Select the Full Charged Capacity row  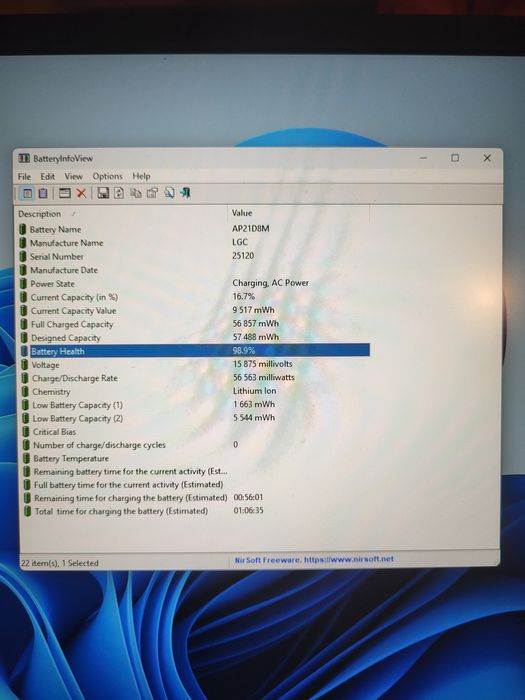coord(195,324)
